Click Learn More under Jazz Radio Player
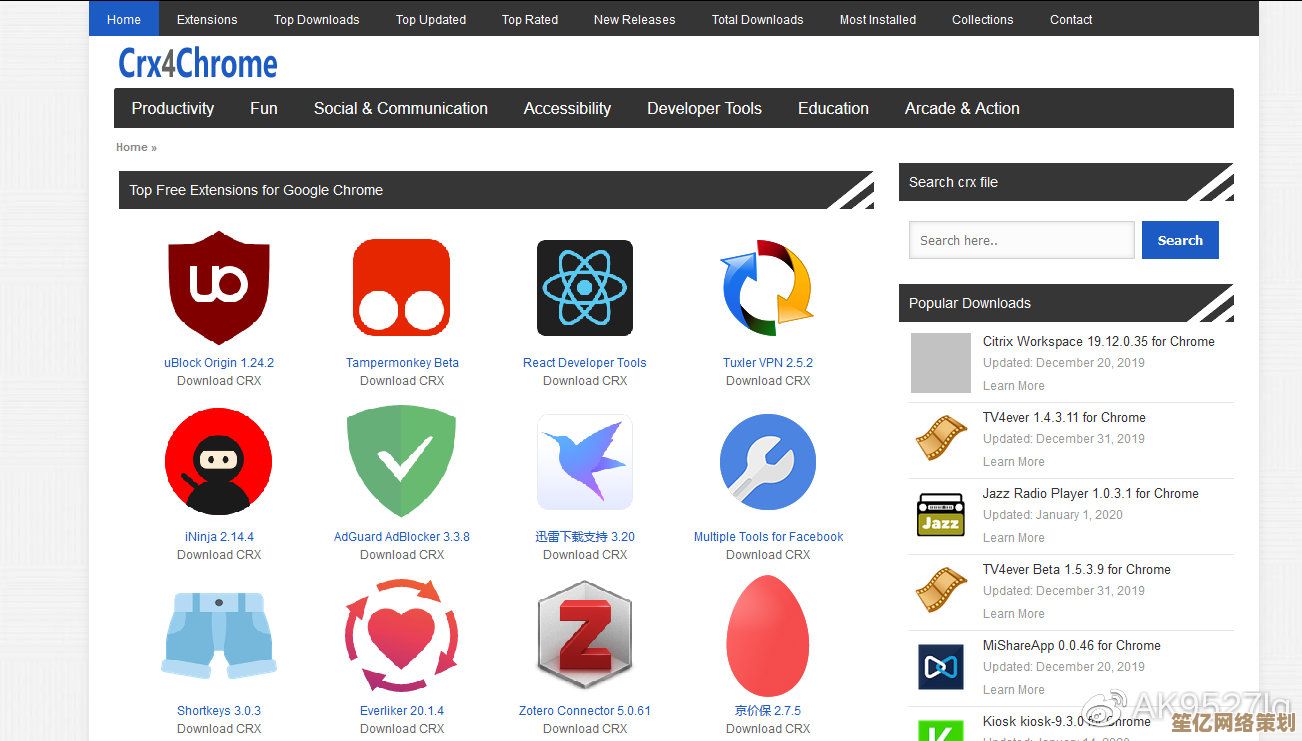Viewport: 1302px width, 741px height. [x=1013, y=538]
